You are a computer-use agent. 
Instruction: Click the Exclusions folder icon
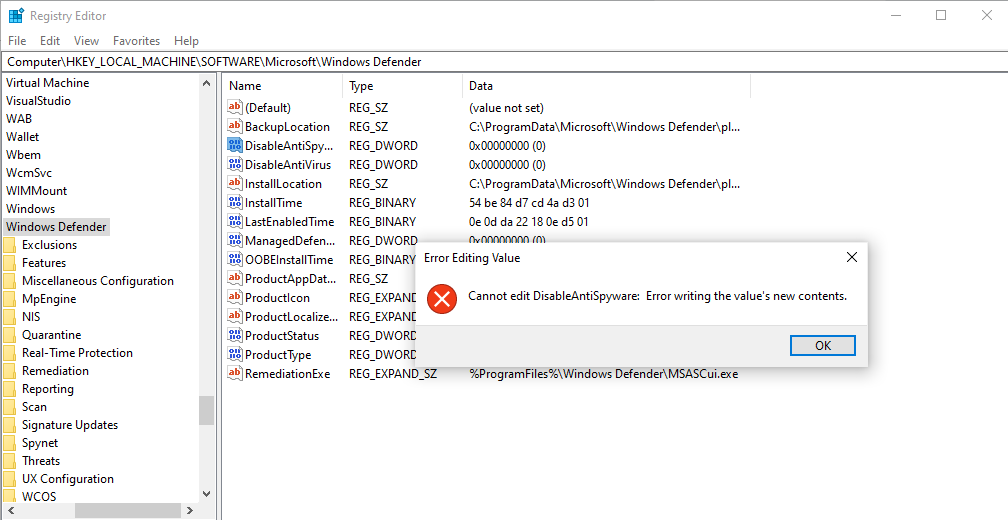point(10,245)
